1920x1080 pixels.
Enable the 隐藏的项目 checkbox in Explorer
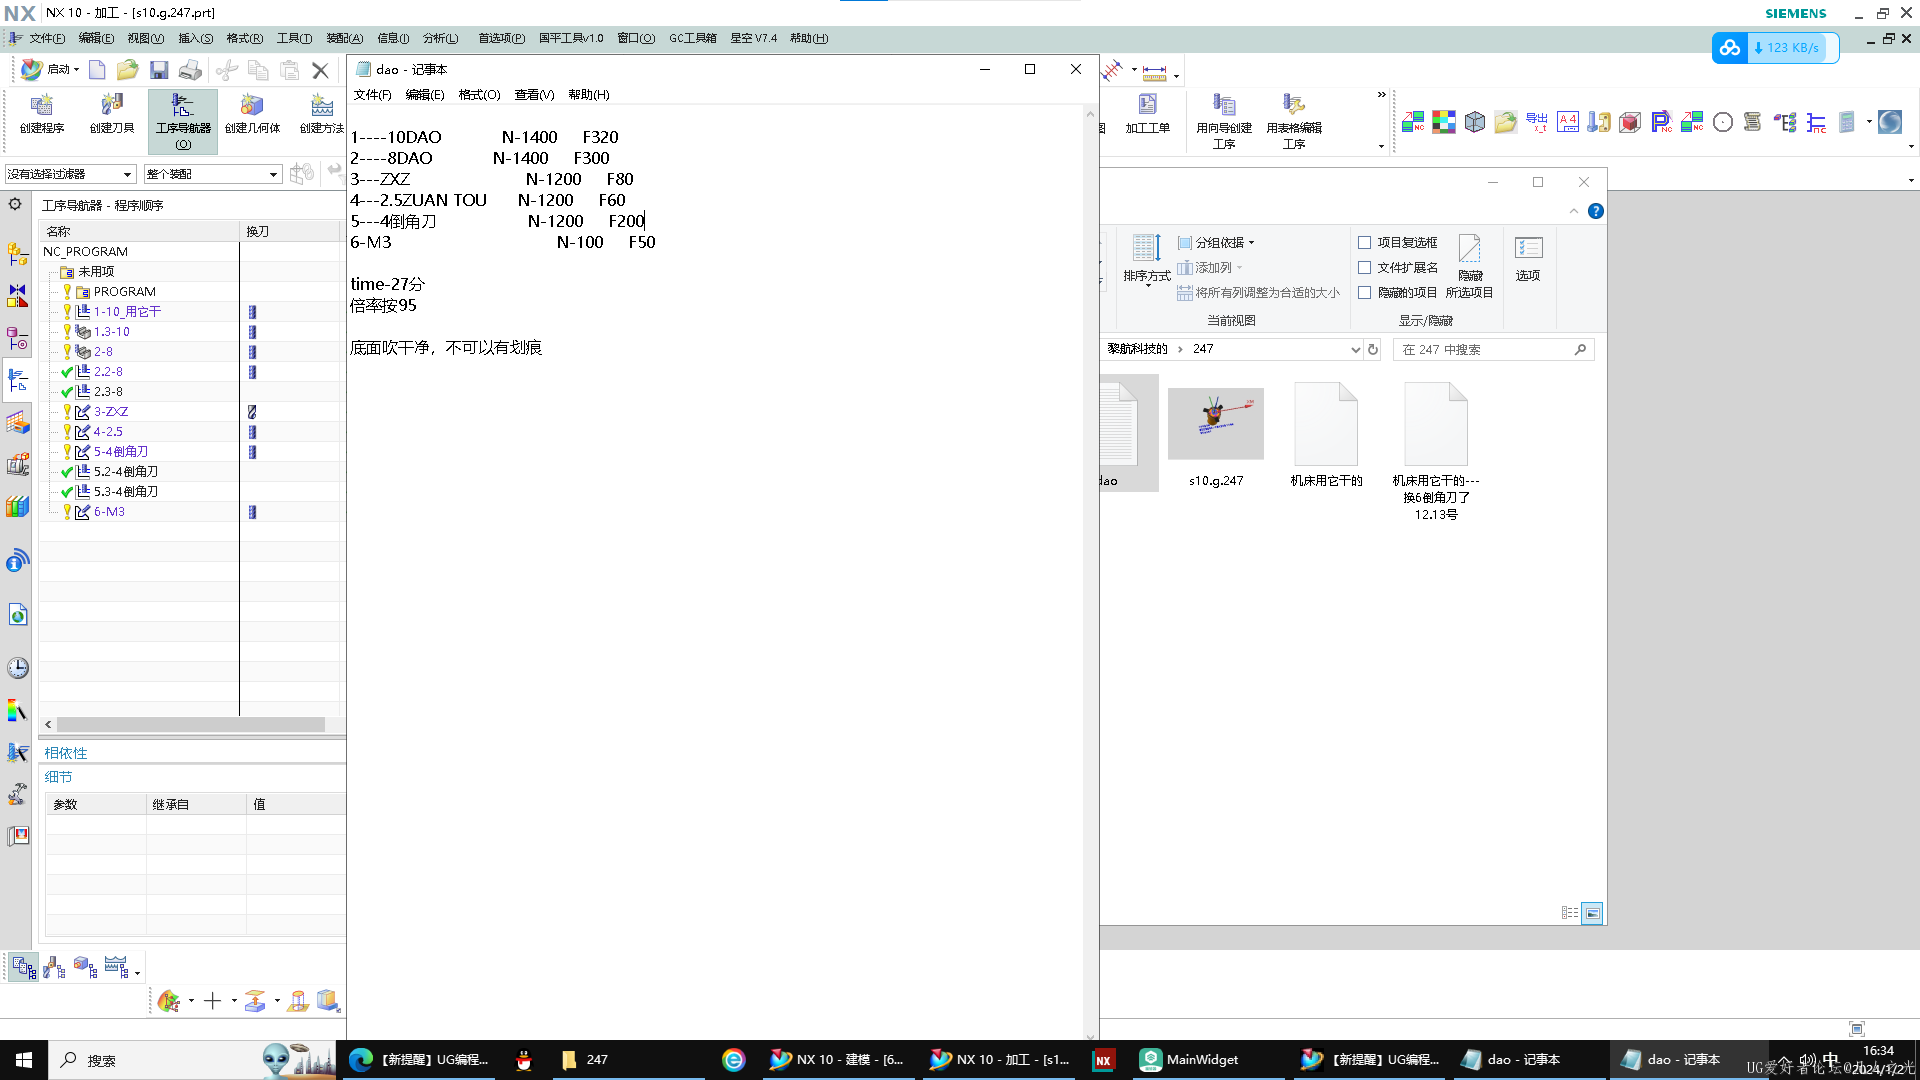[x=1364, y=292]
